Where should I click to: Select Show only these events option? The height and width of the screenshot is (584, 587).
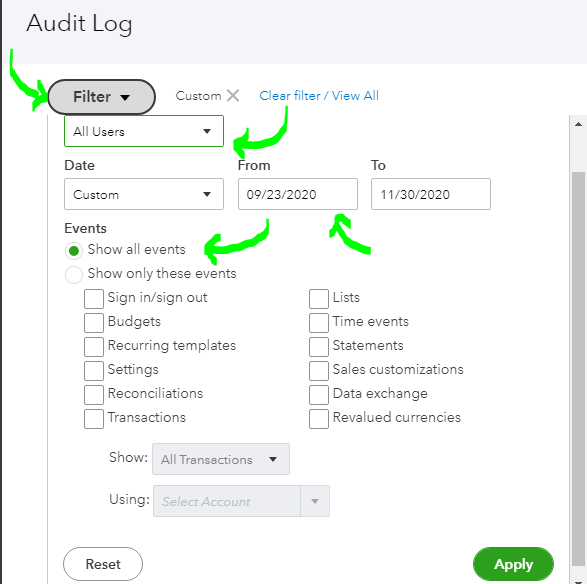coord(74,274)
